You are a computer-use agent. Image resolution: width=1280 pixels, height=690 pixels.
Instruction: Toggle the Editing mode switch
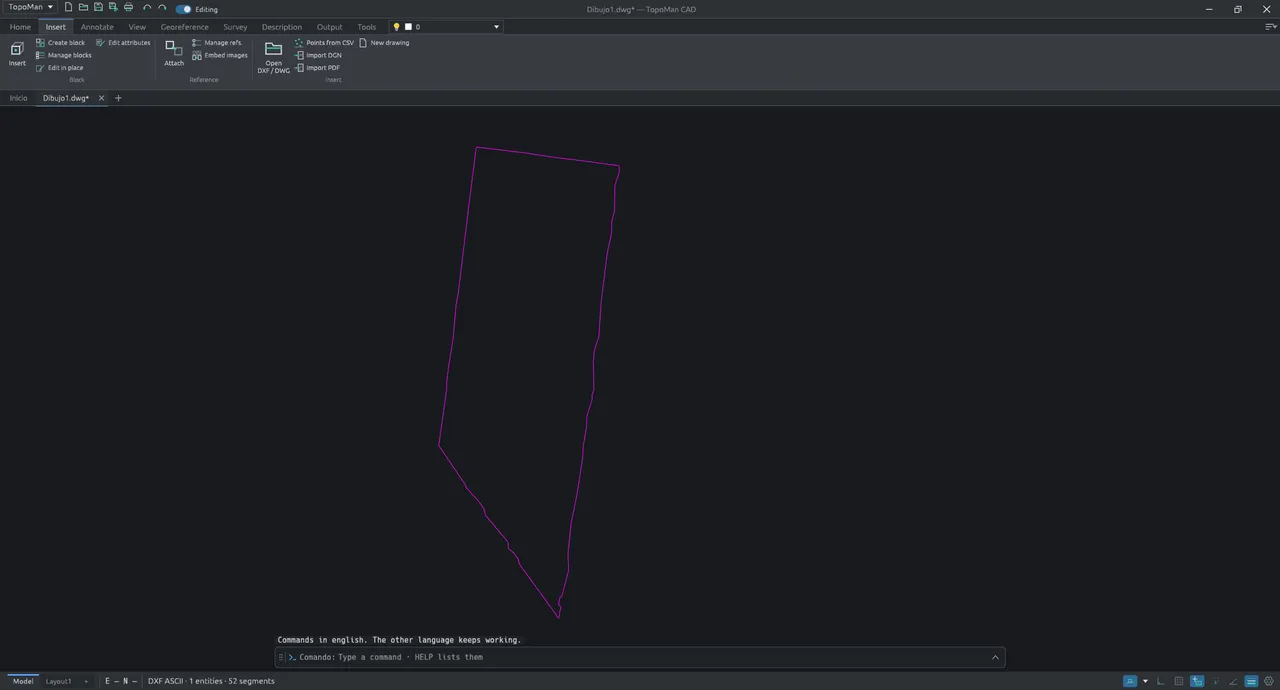(x=183, y=9)
